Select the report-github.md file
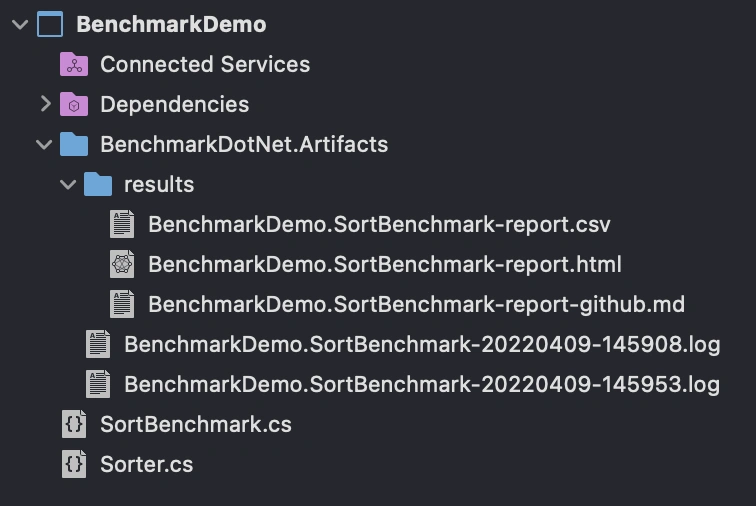 pos(417,304)
